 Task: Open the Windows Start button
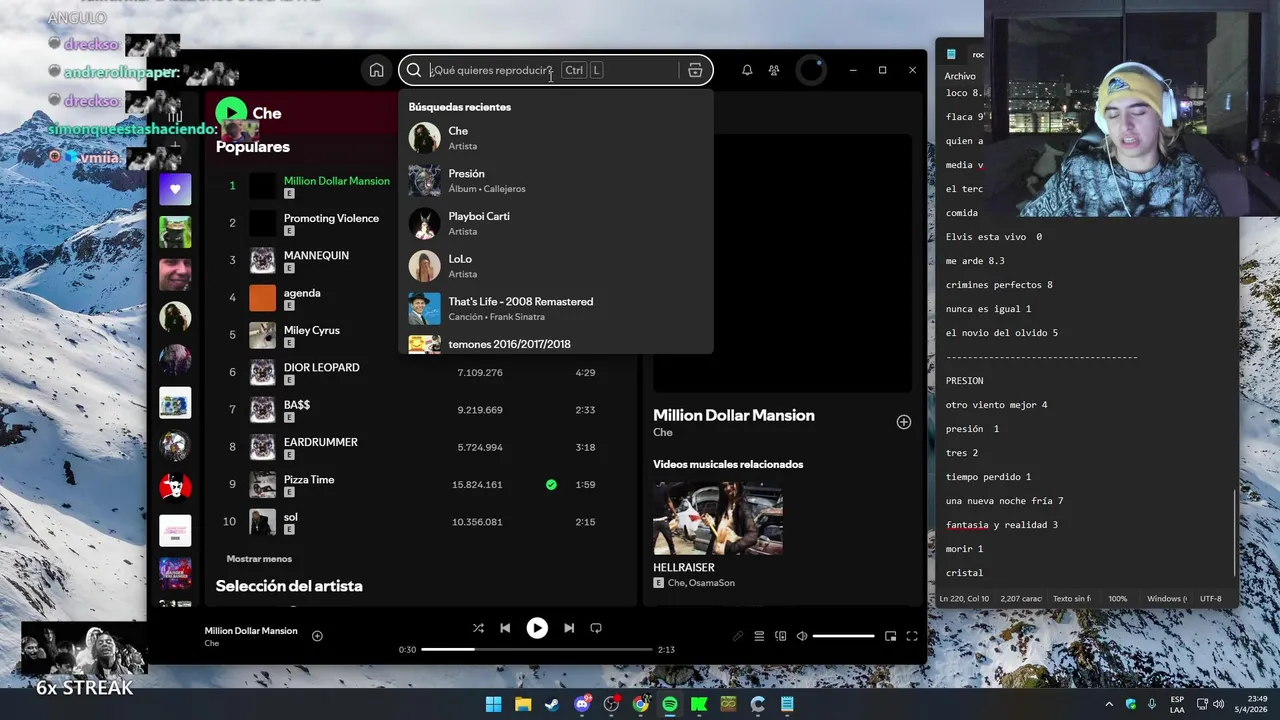(493, 704)
